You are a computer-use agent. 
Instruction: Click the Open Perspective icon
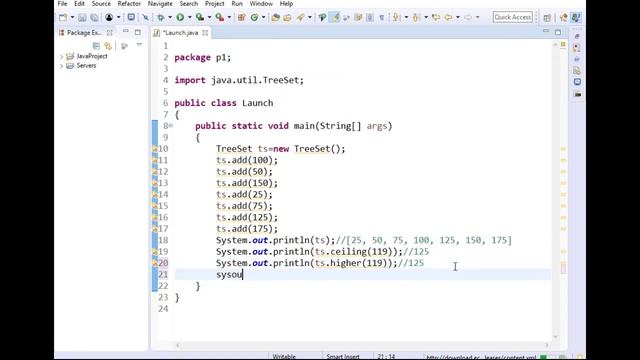[547, 18]
